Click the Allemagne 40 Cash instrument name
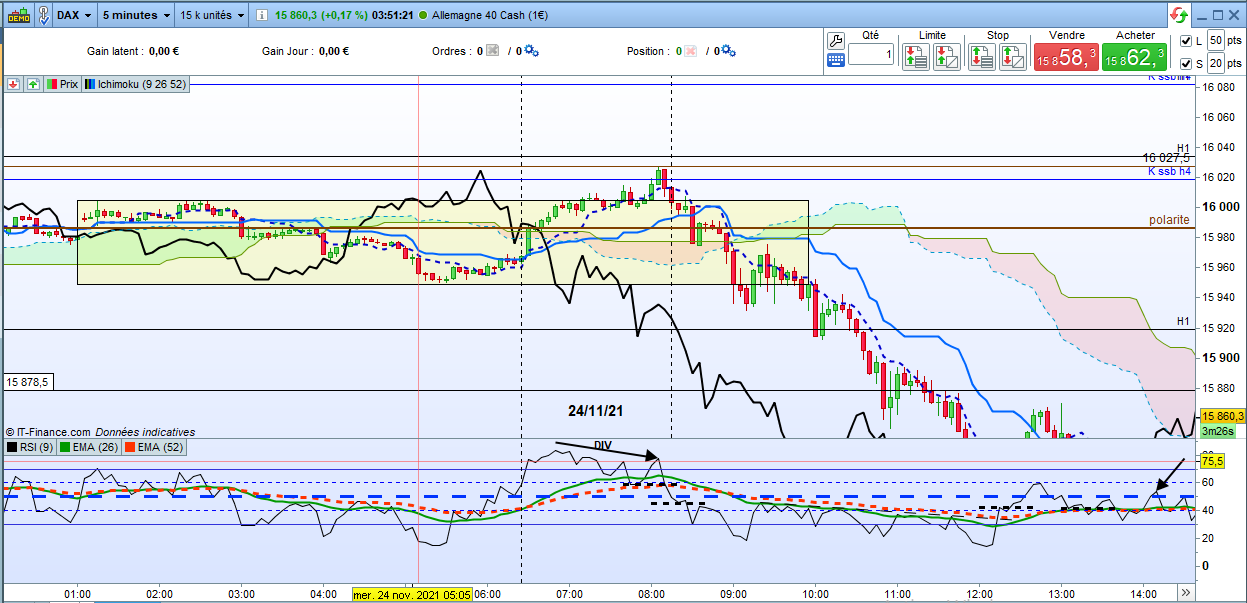The image size is (1247, 603). coord(492,16)
